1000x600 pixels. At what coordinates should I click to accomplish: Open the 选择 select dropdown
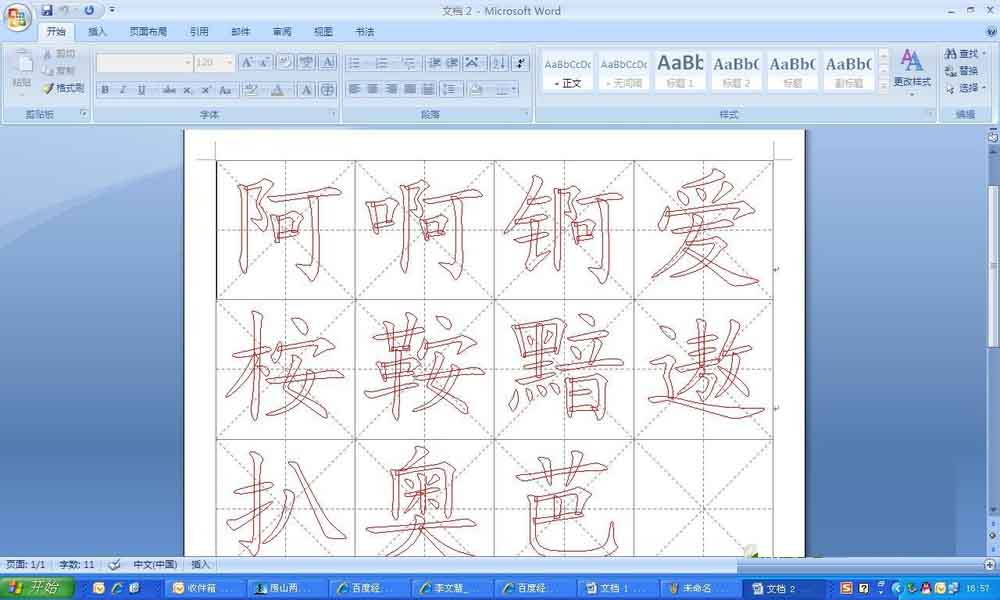965,88
